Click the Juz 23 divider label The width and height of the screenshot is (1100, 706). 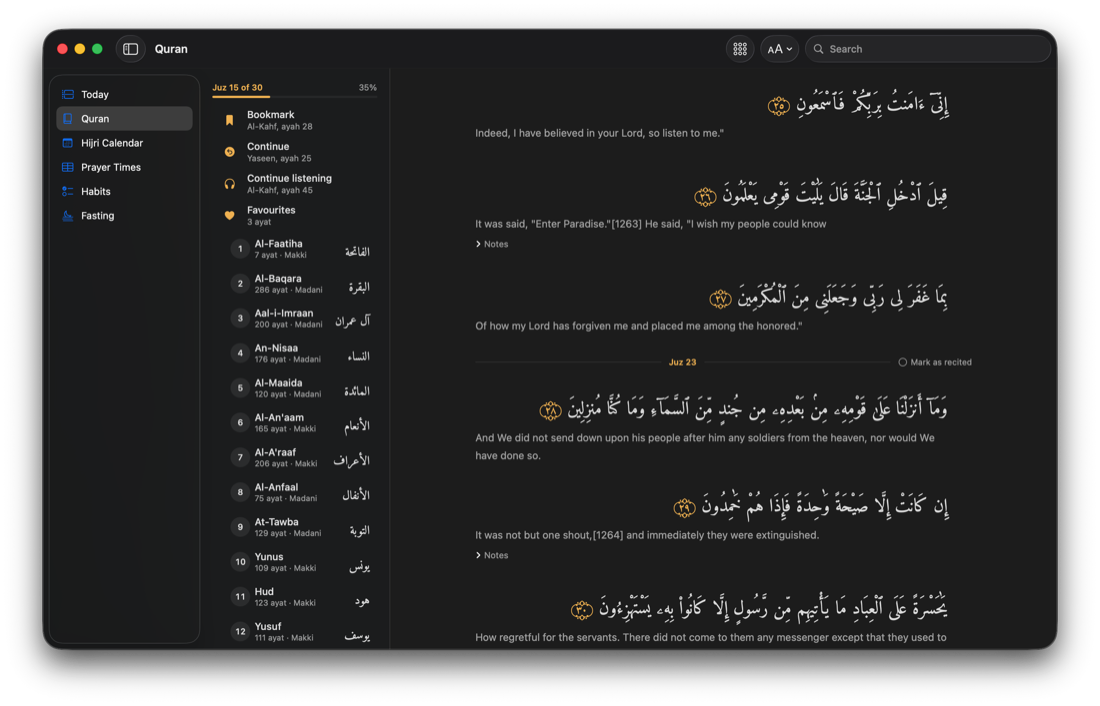coord(682,362)
